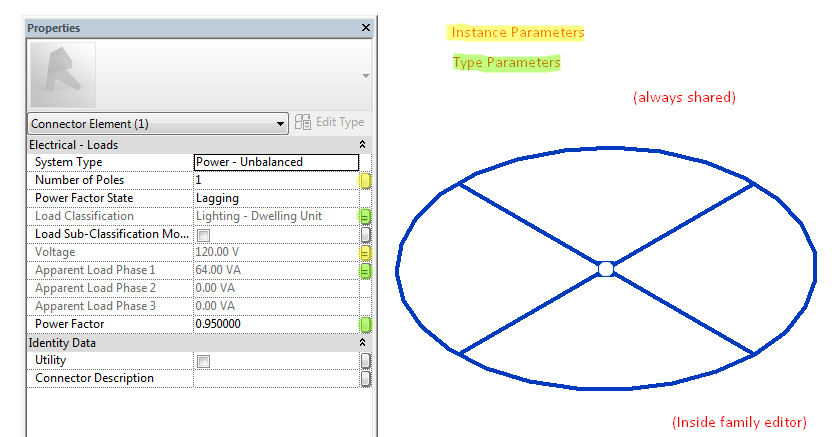Screen dimensions: 834x437
Task: Click associate parameter button for Apparent Load Phase 1
Action: point(365,271)
